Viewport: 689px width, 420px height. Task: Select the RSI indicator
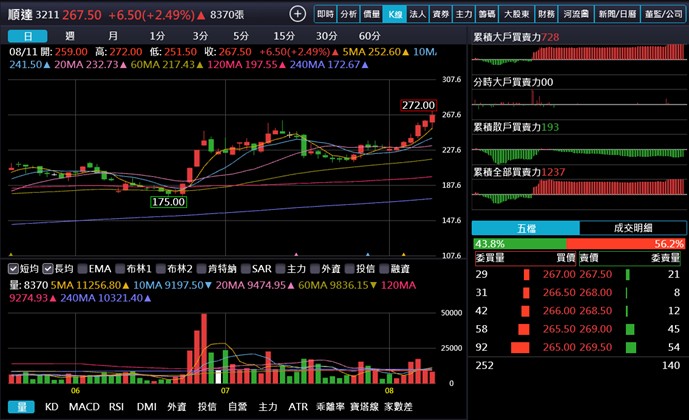coord(116,407)
